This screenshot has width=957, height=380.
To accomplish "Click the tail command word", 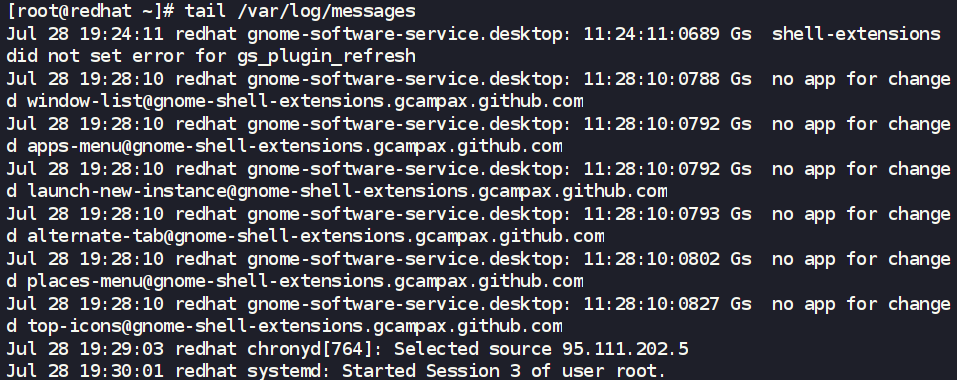I will (x=206, y=10).
